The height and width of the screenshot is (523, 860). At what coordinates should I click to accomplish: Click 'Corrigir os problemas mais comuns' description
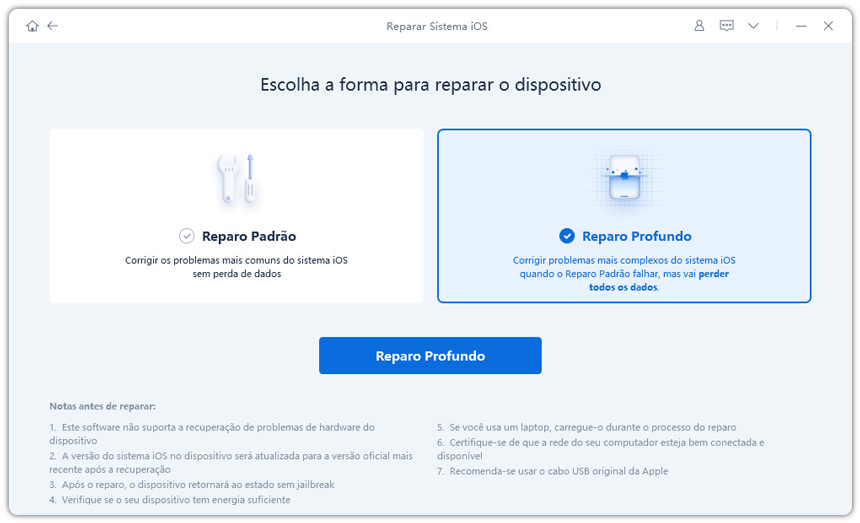pos(236,267)
